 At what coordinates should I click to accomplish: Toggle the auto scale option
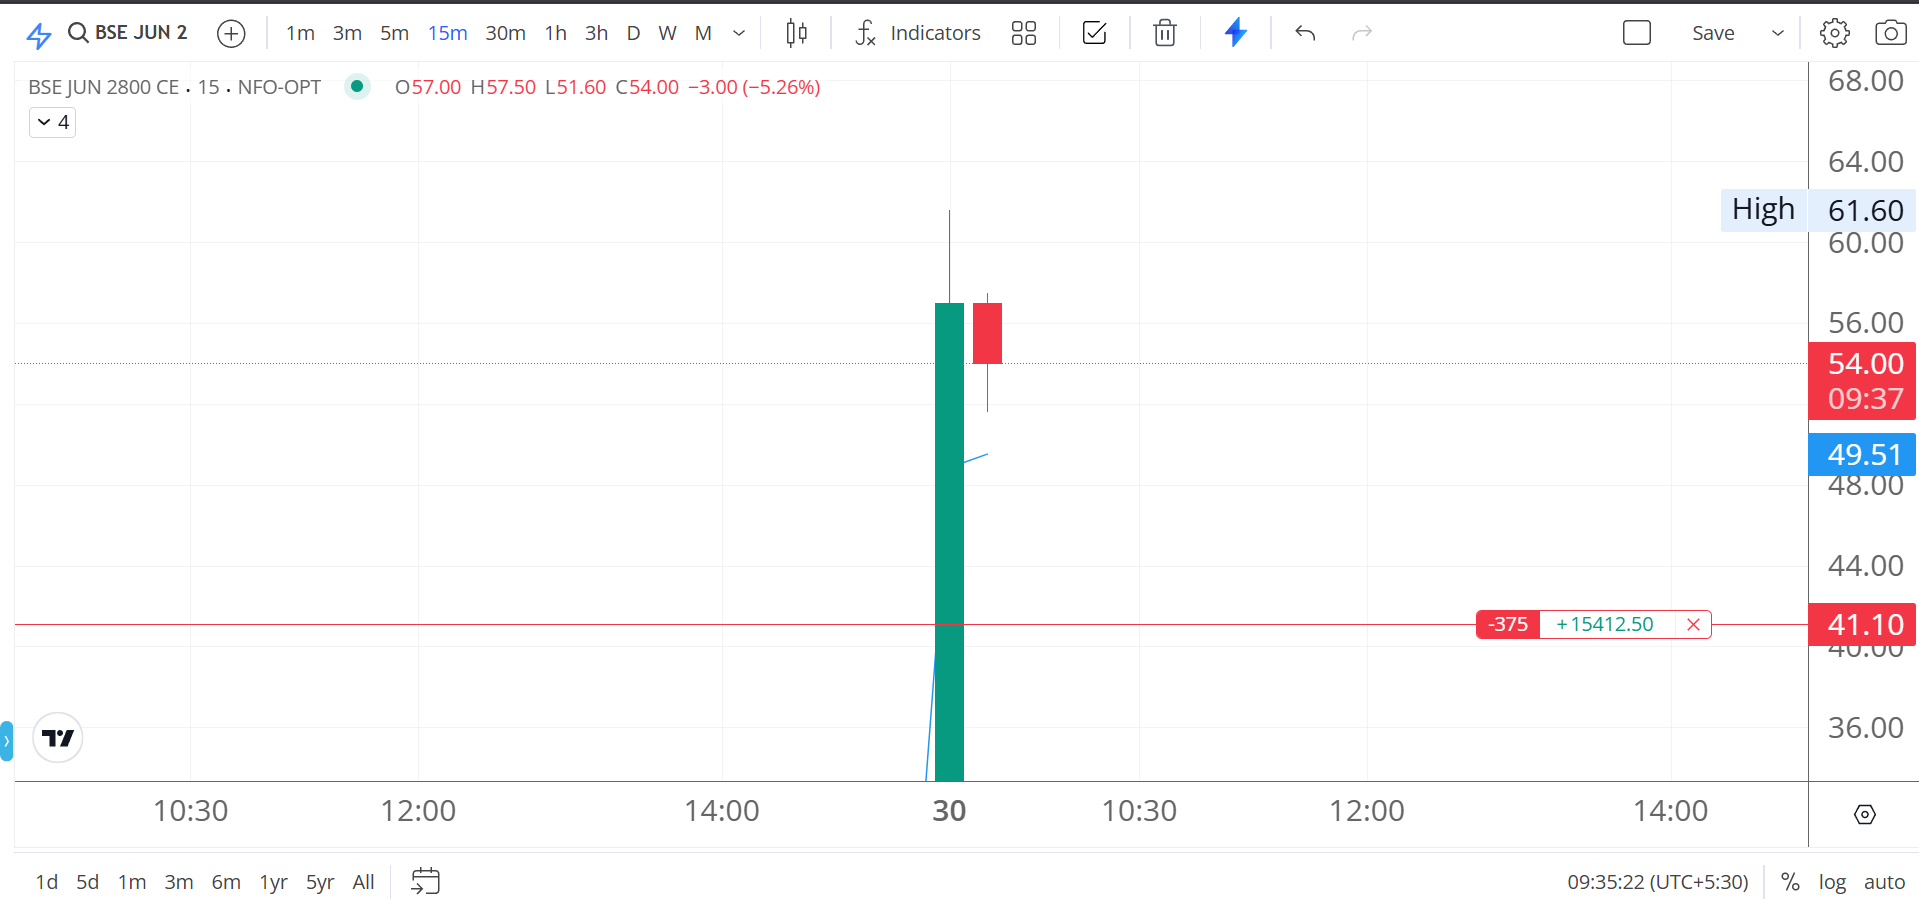pos(1884,882)
